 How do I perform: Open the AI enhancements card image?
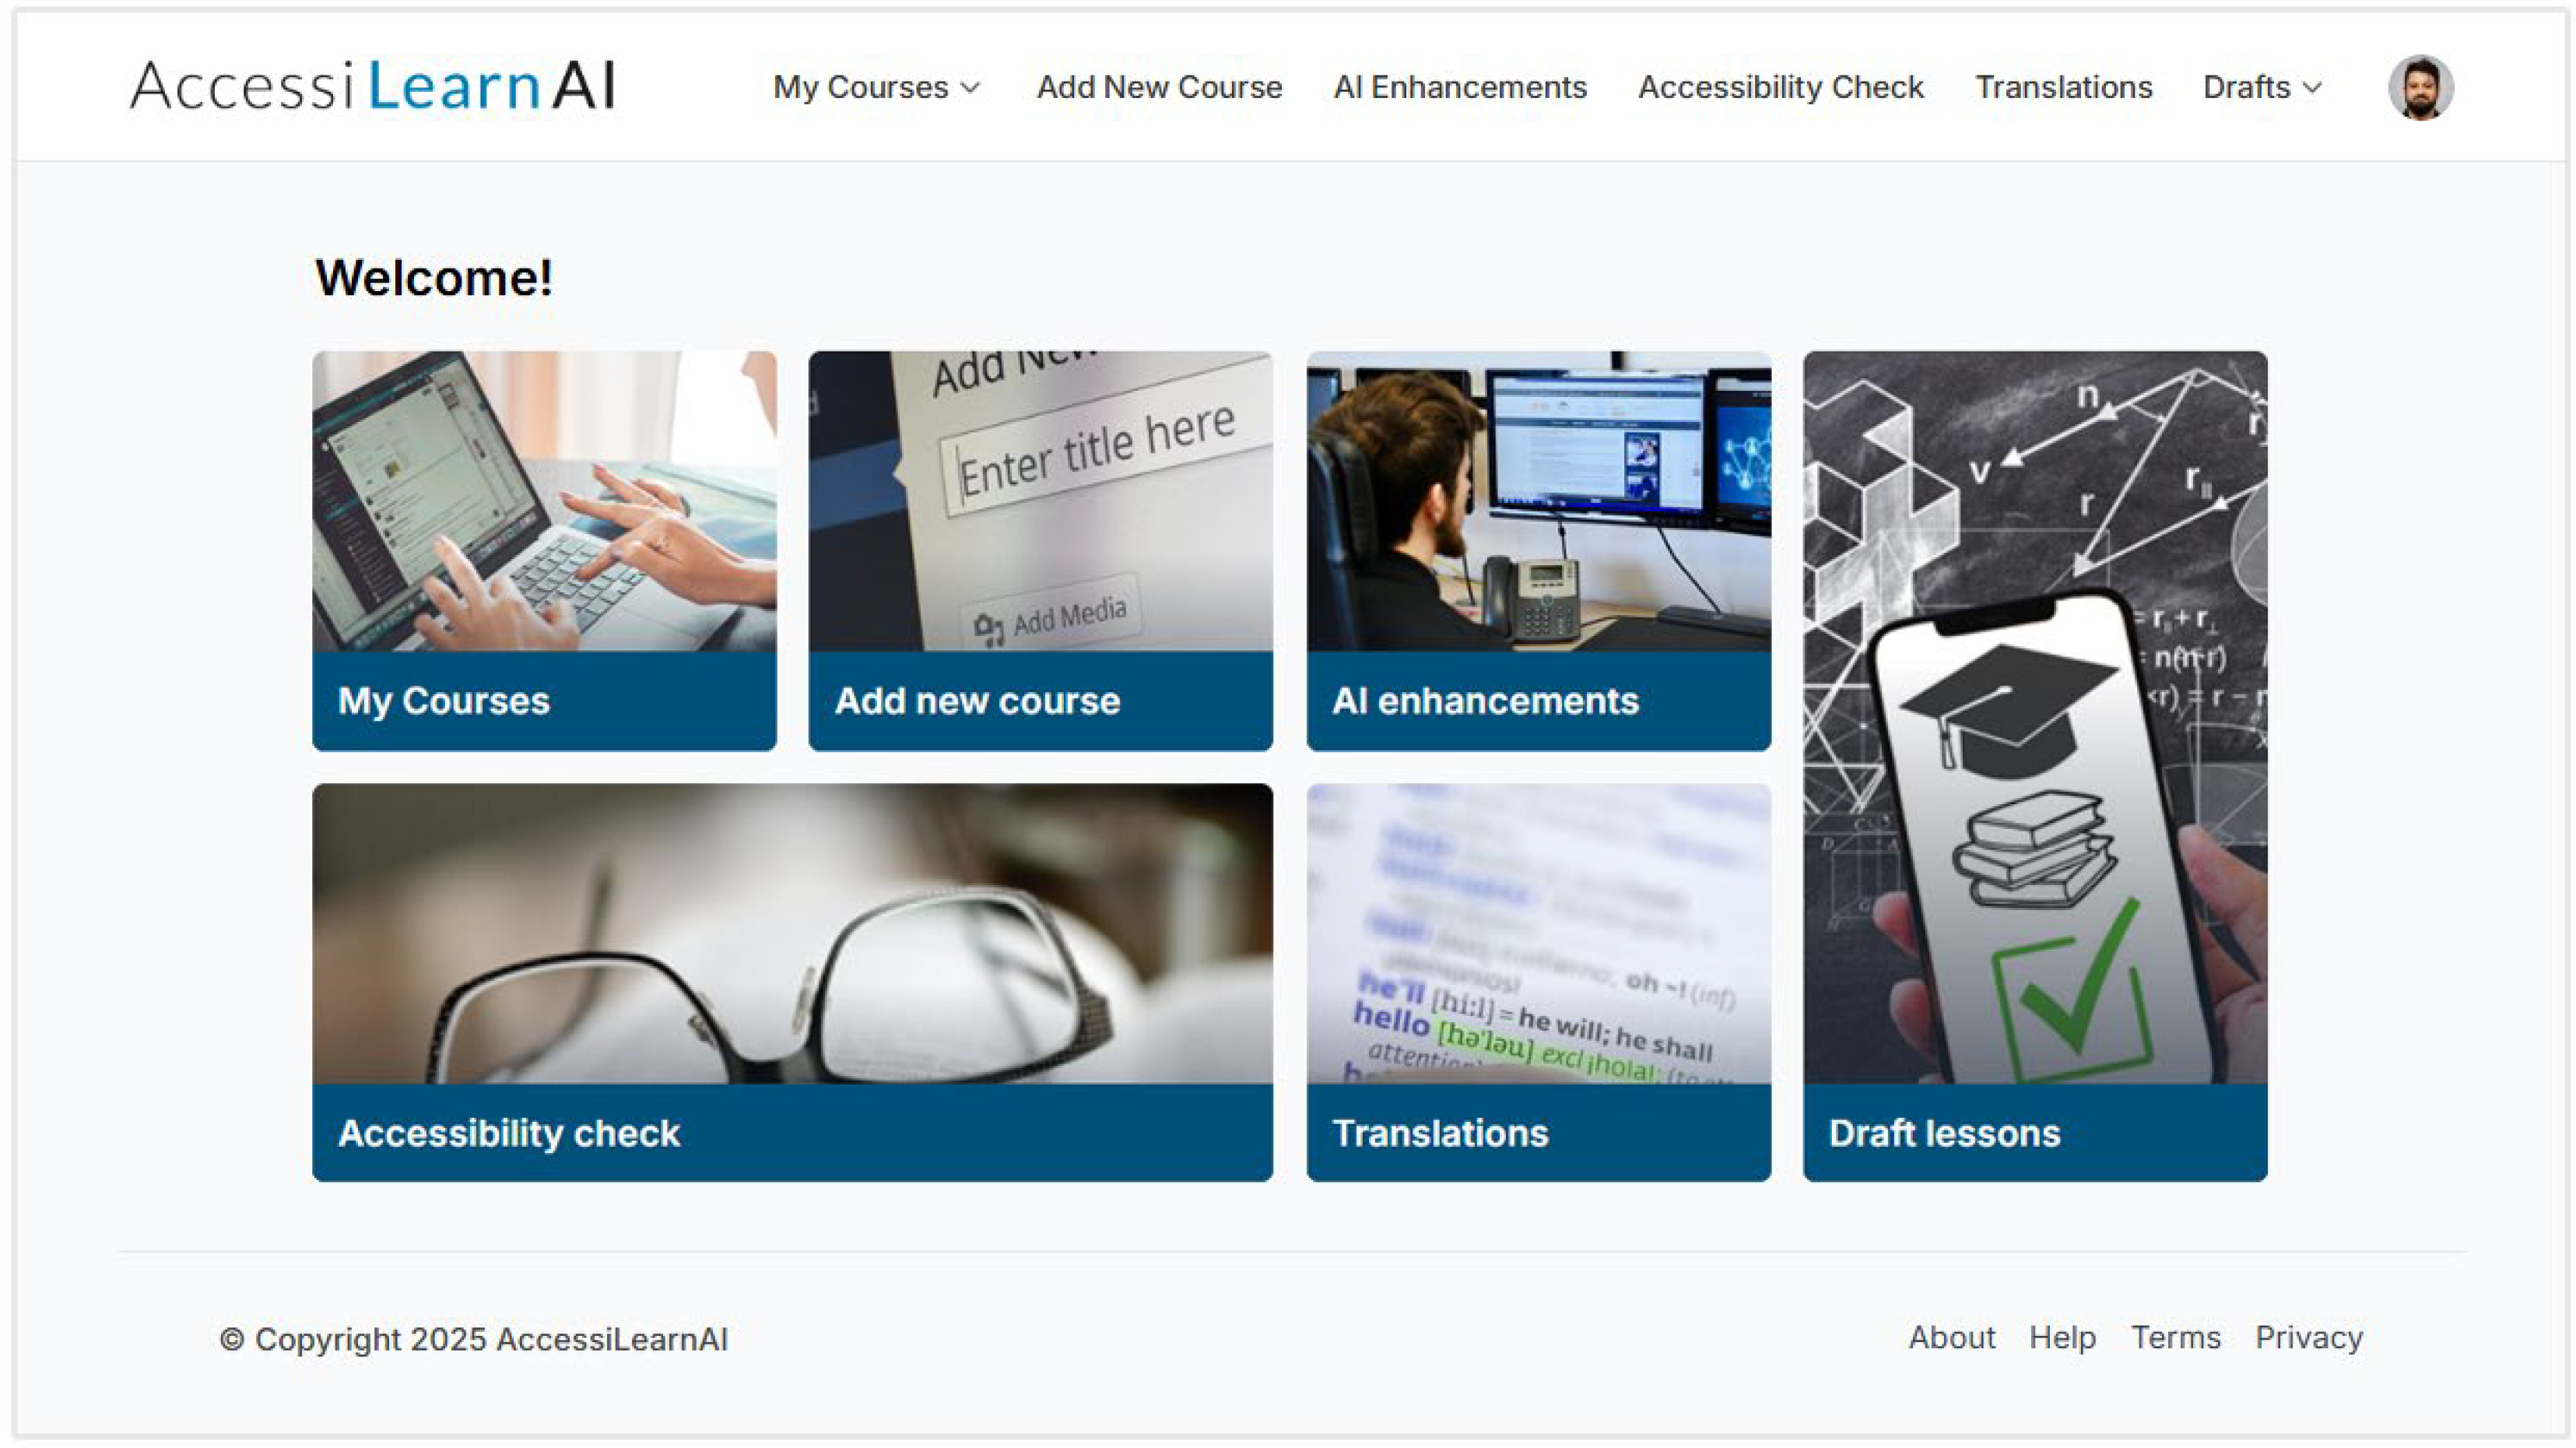coord(1538,501)
